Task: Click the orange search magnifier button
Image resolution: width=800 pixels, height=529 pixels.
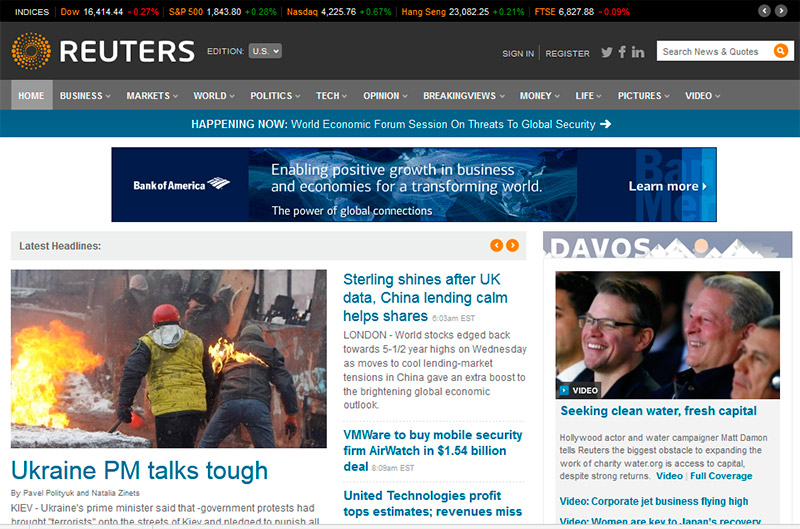Action: 781,51
